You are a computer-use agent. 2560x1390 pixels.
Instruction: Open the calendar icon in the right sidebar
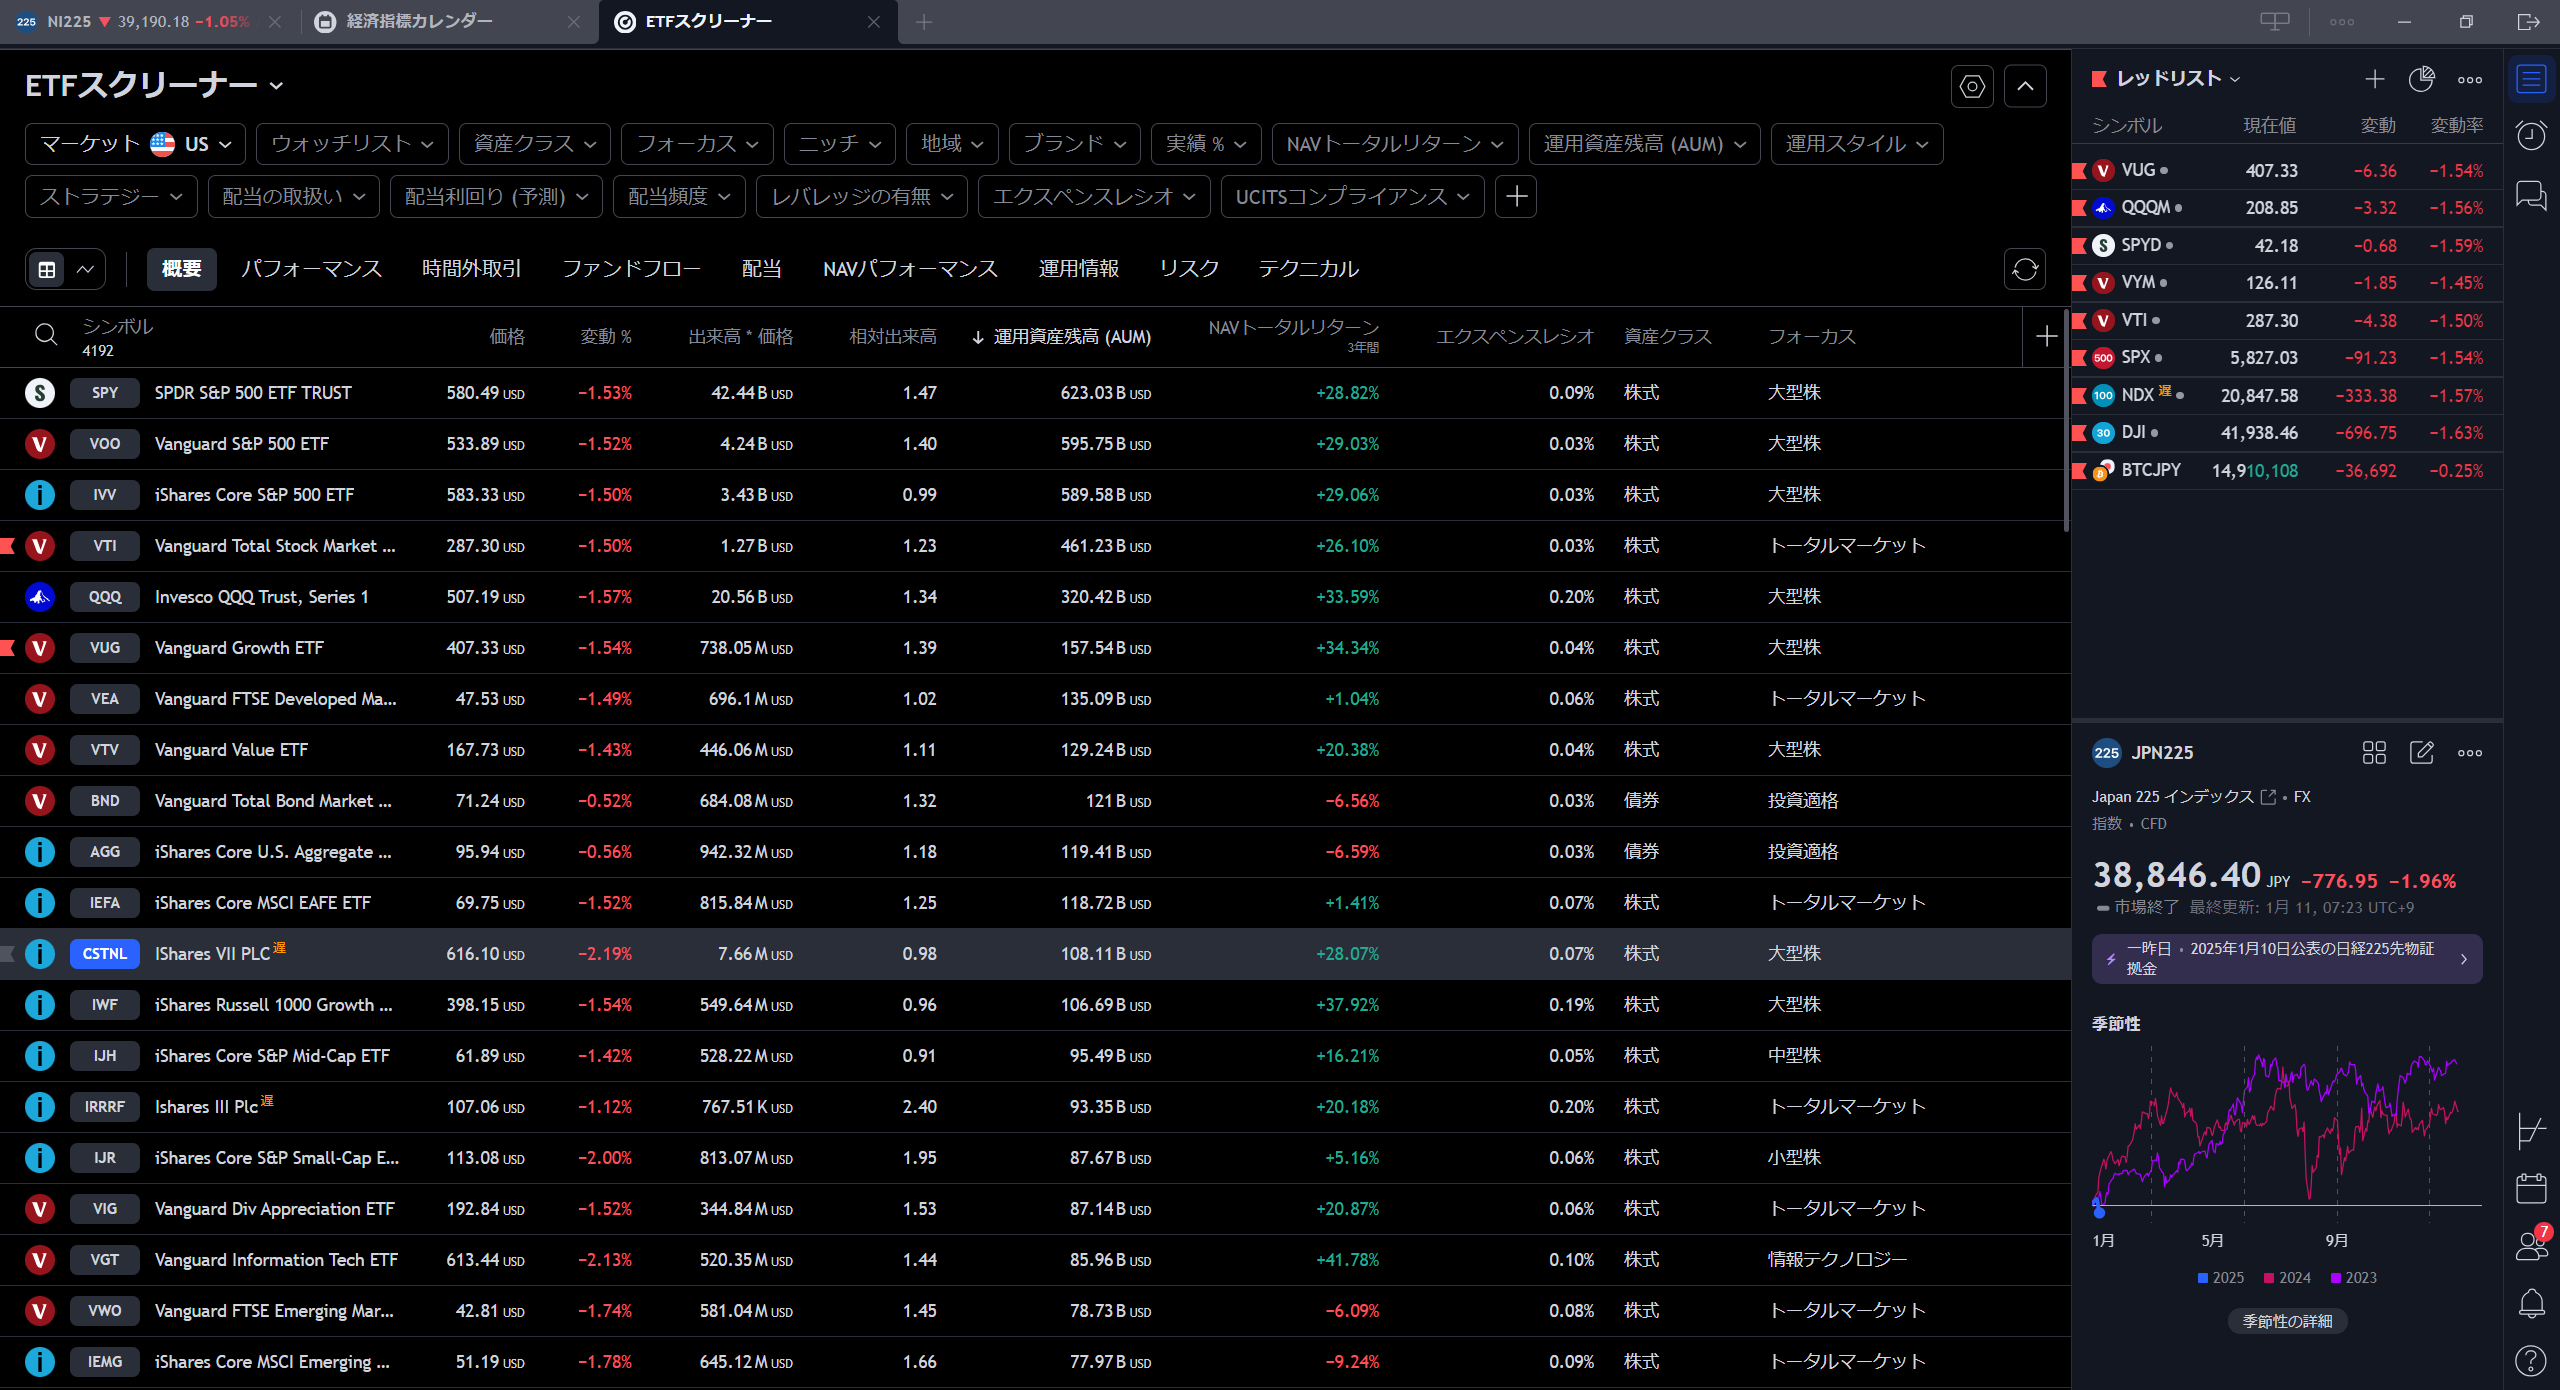point(2532,1187)
